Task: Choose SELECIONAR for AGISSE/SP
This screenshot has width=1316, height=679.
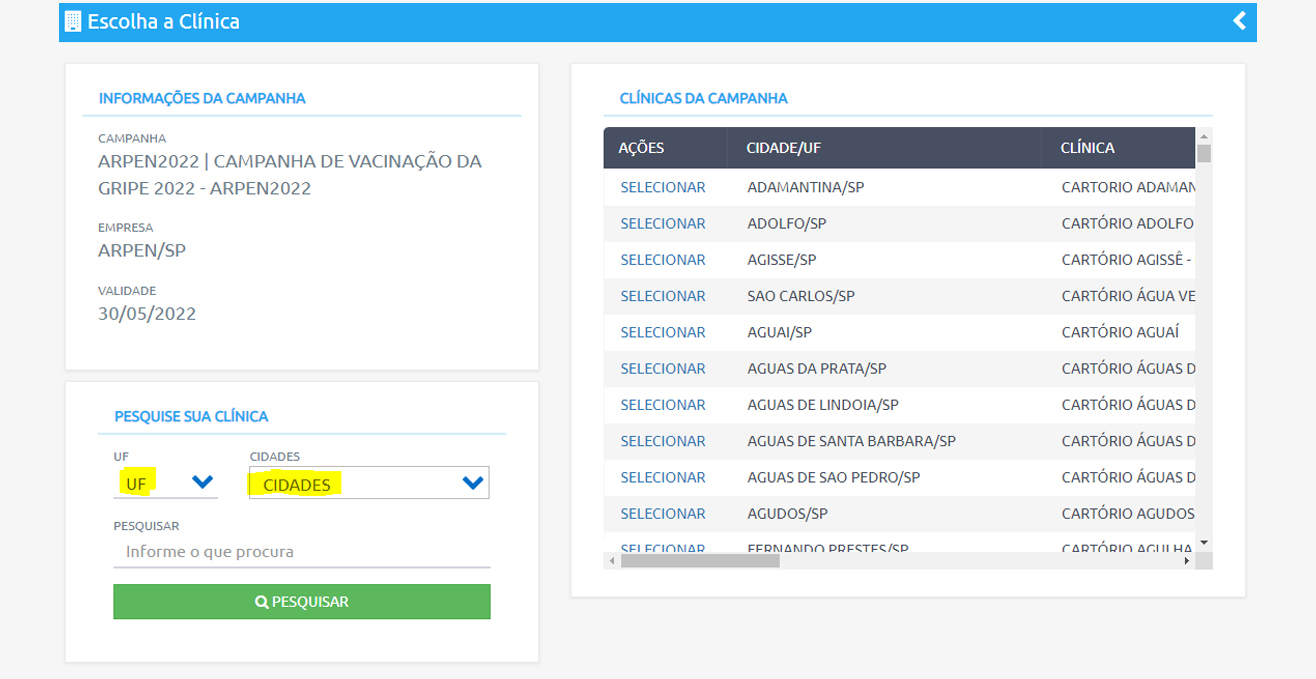Action: click(662, 260)
